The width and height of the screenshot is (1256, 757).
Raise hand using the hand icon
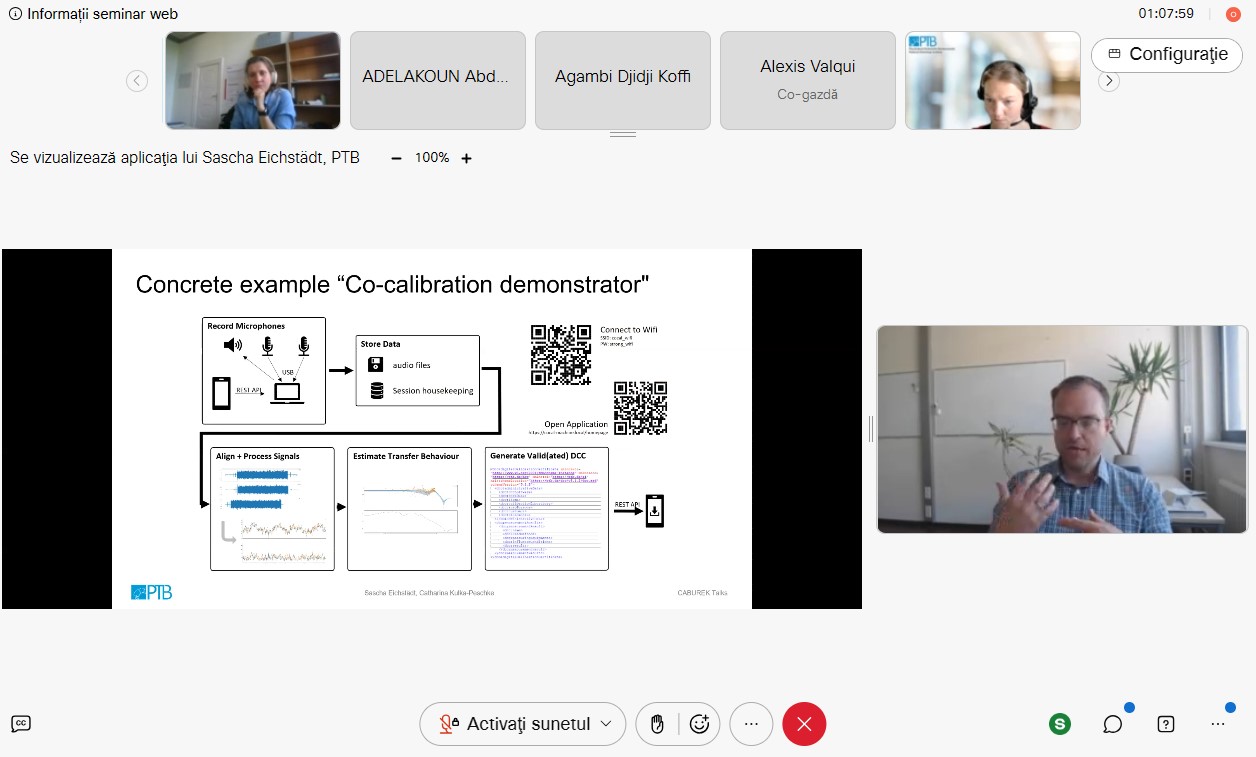click(657, 724)
